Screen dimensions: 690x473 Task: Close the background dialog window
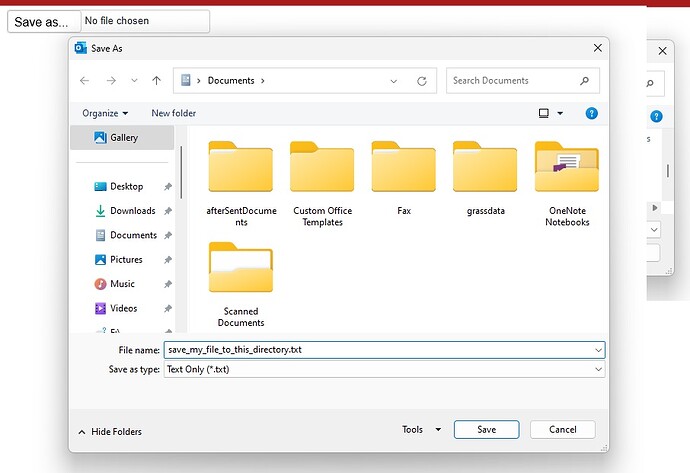[662, 51]
